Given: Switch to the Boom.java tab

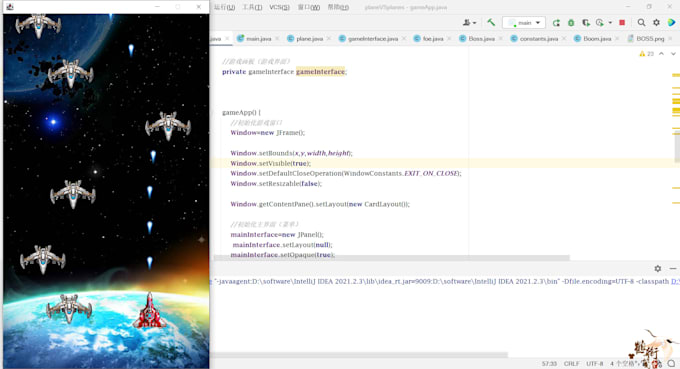Looking at the screenshot, I should point(597,39).
